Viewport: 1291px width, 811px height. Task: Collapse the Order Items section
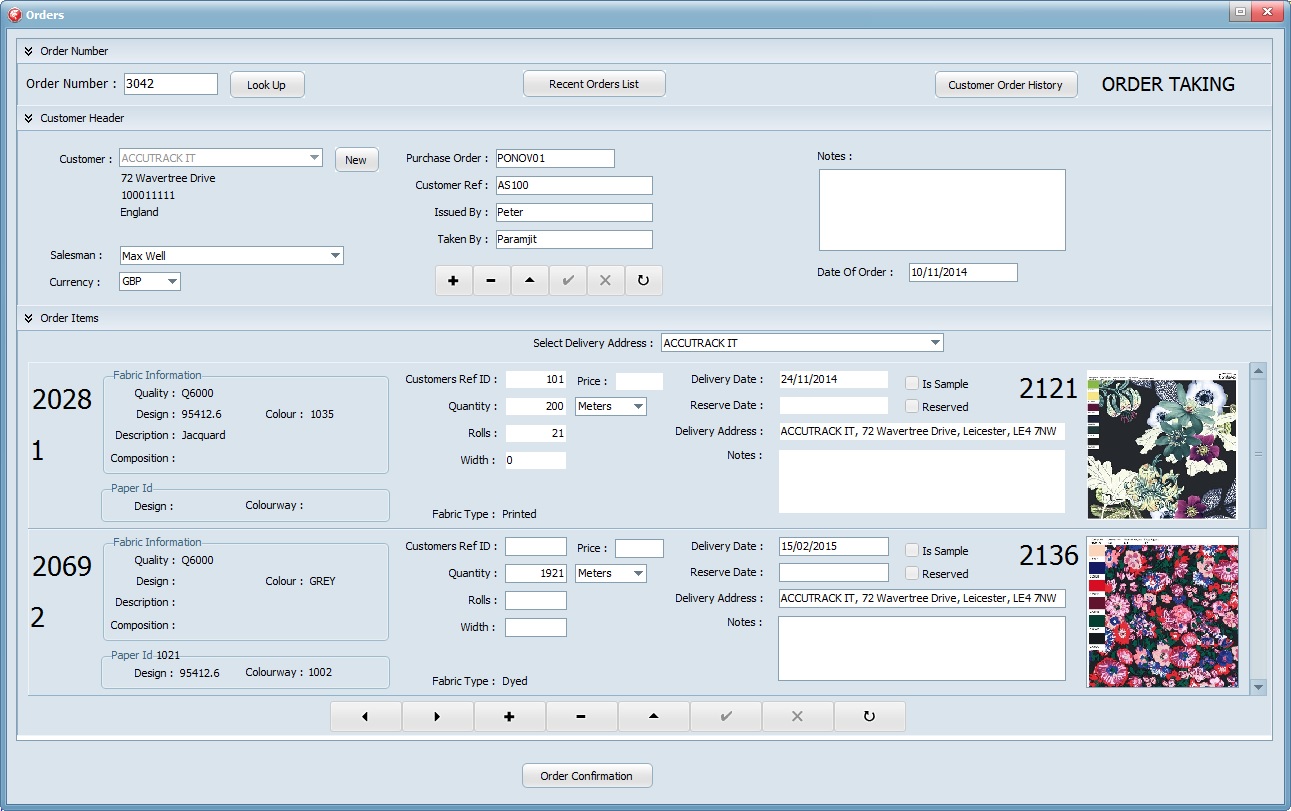29,318
